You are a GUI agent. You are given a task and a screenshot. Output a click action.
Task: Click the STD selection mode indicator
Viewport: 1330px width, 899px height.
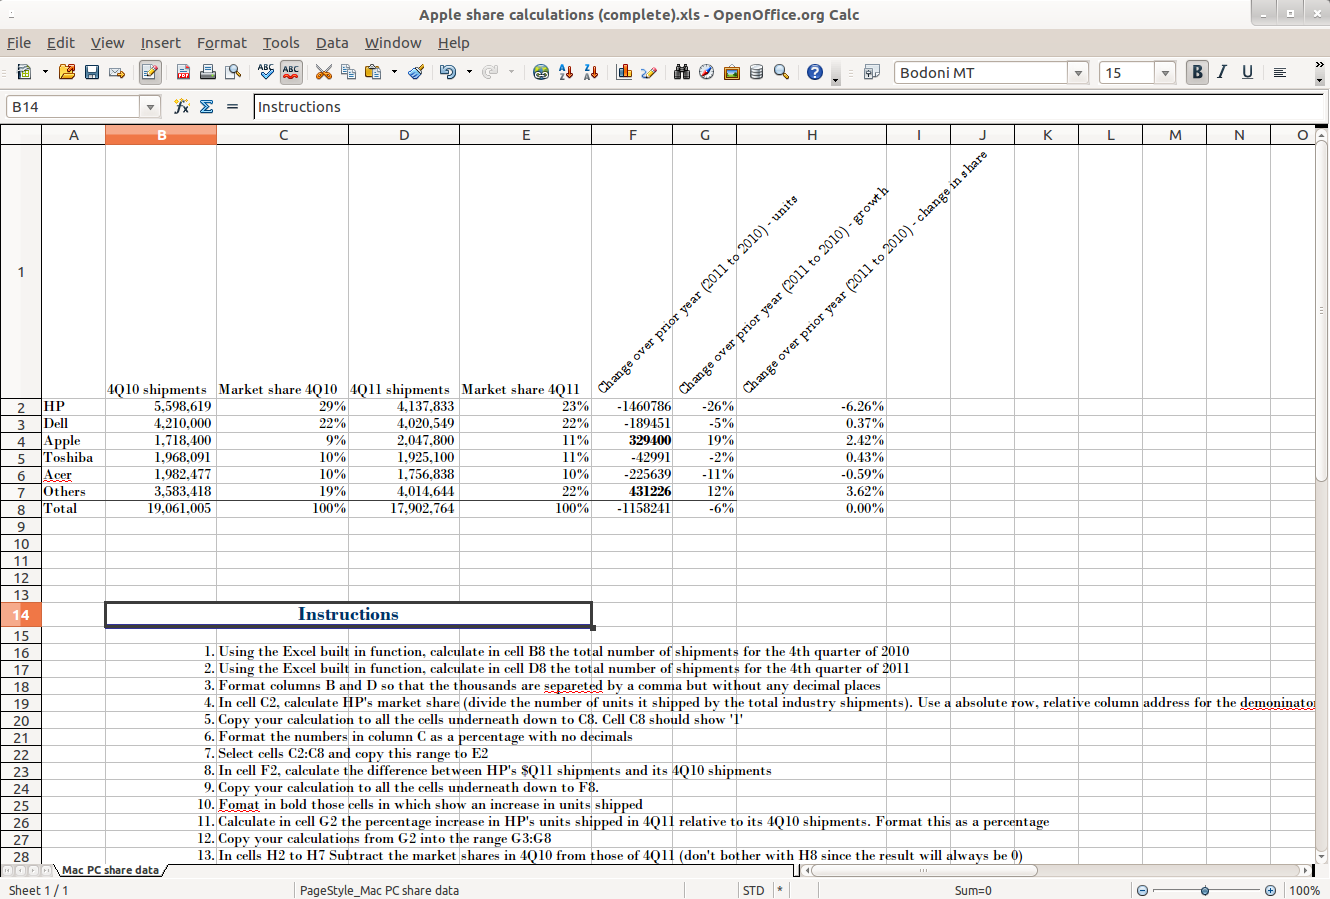tap(753, 890)
